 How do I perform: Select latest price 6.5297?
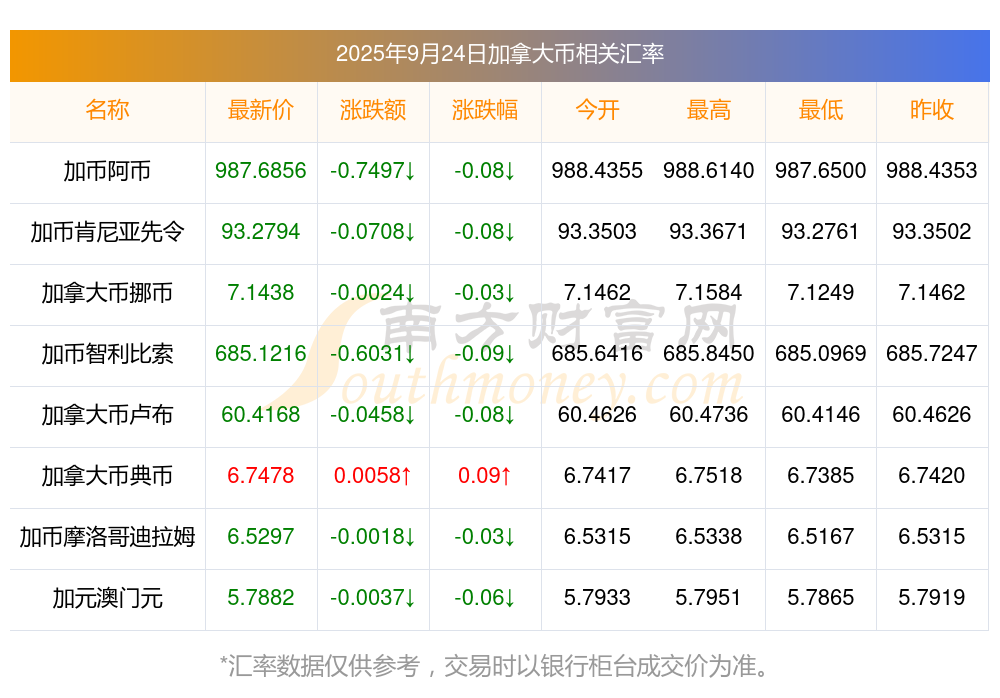pos(261,536)
